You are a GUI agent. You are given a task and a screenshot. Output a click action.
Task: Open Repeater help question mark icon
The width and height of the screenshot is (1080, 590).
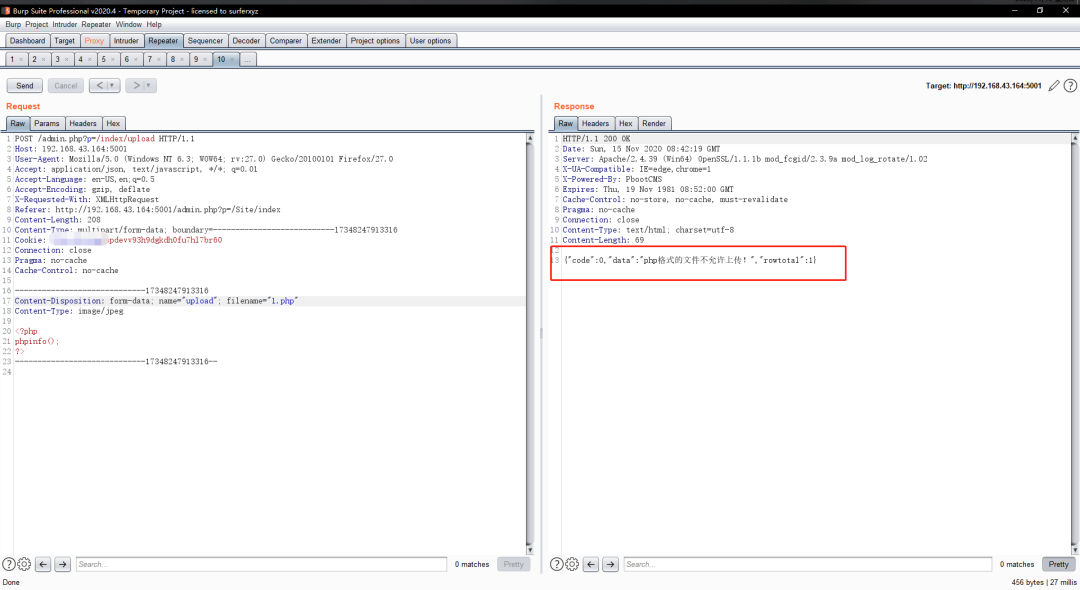1069,86
